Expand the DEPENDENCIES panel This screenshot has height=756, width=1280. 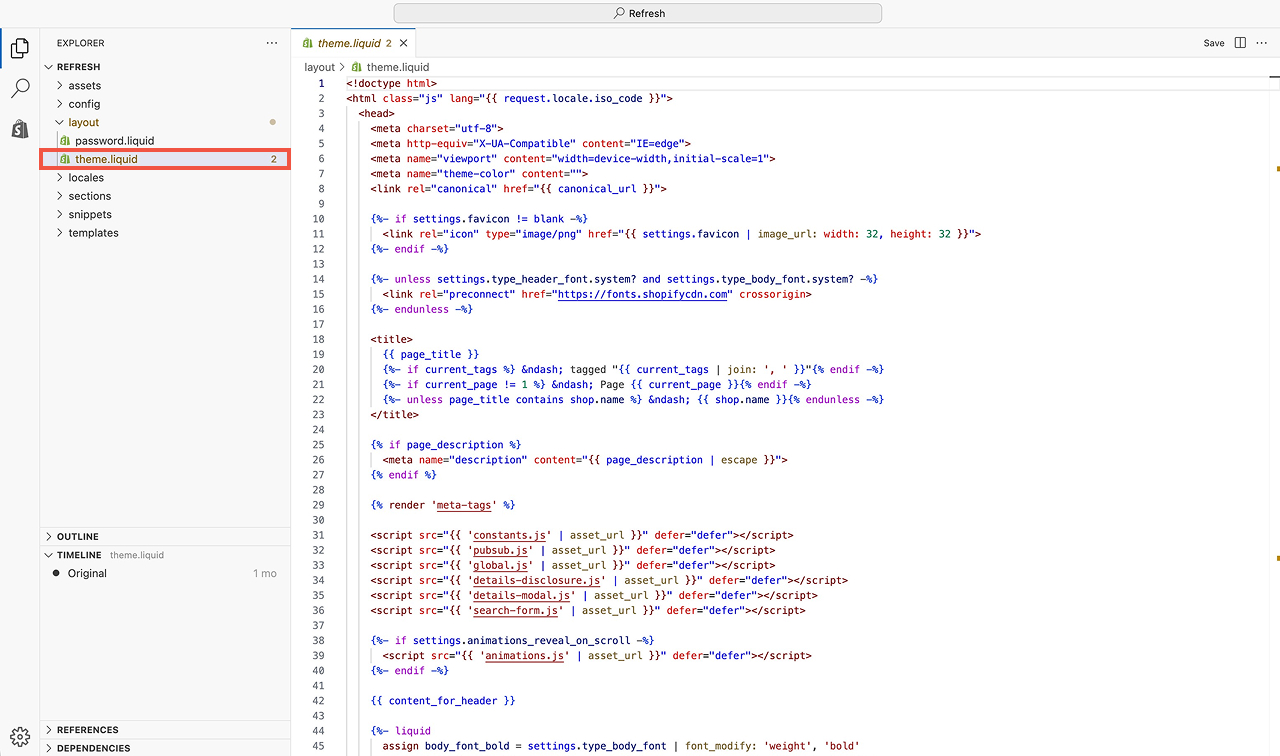coord(165,748)
